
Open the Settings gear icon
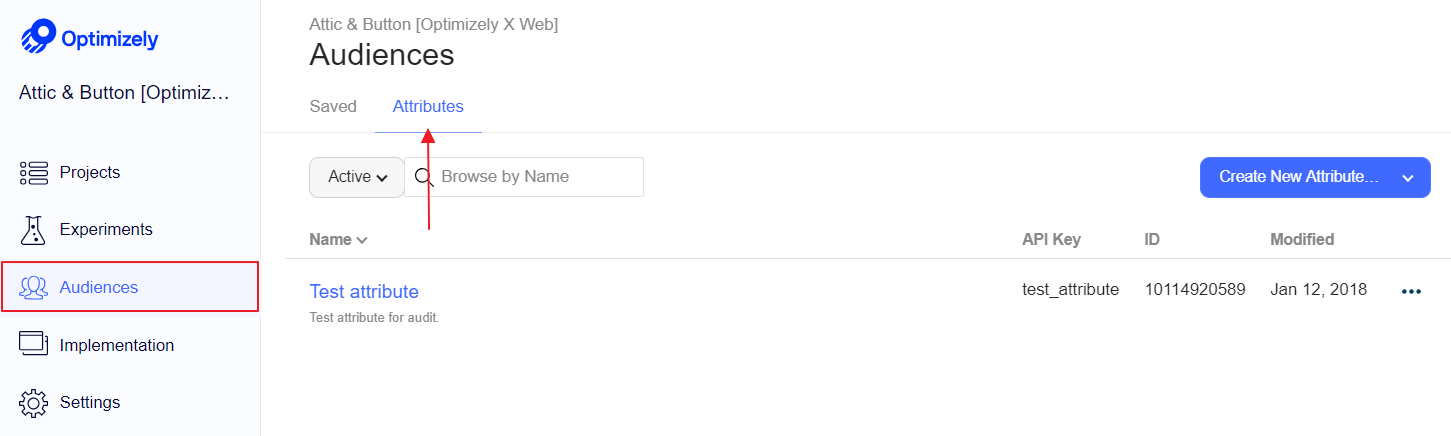pyautogui.click(x=34, y=403)
